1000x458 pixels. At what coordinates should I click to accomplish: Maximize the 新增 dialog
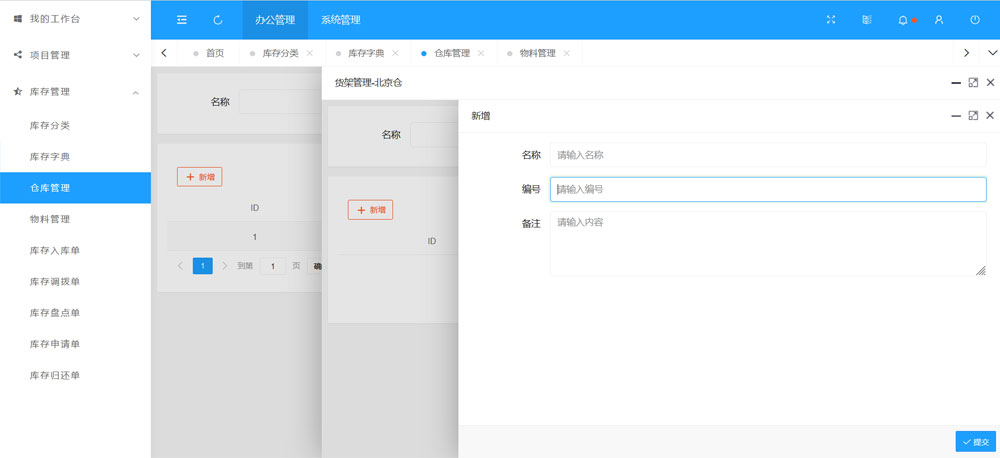pos(973,115)
